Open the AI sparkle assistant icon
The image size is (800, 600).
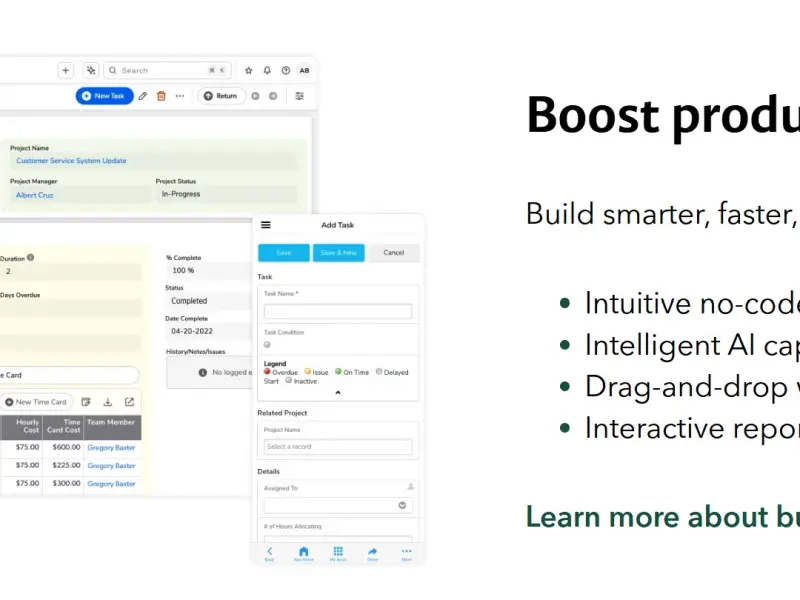click(91, 70)
